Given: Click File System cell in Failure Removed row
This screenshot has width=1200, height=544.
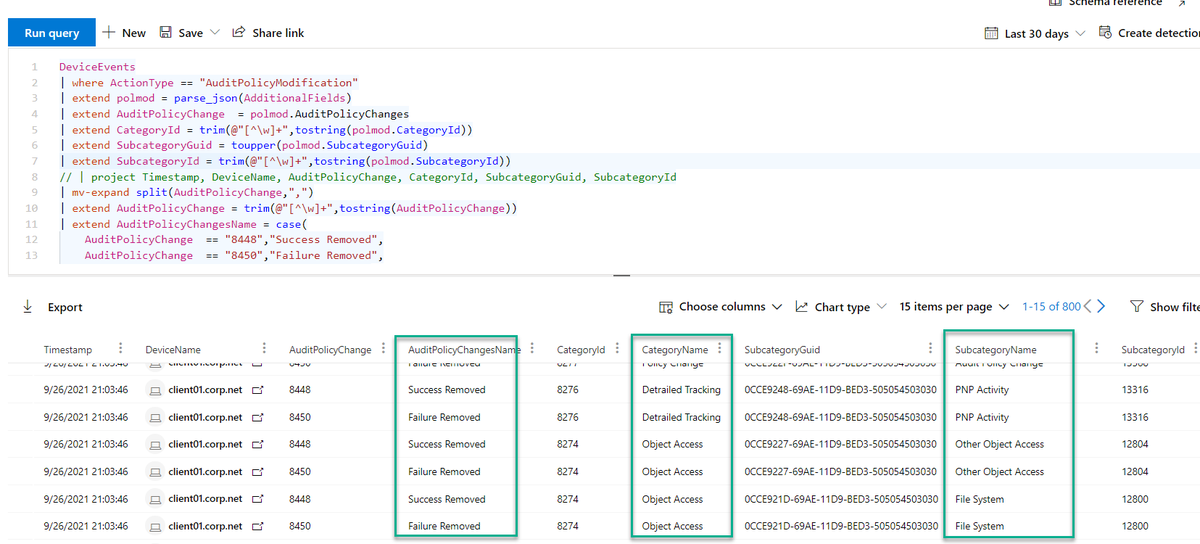Looking at the screenshot, I should click(979, 525).
